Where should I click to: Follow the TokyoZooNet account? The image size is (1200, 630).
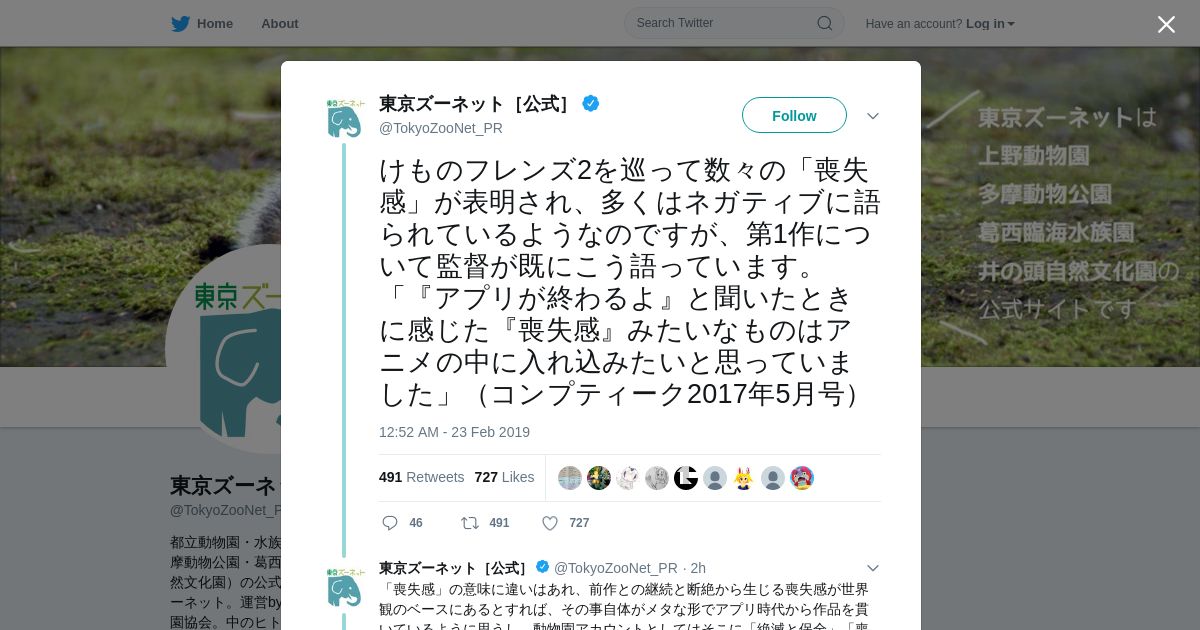point(794,116)
